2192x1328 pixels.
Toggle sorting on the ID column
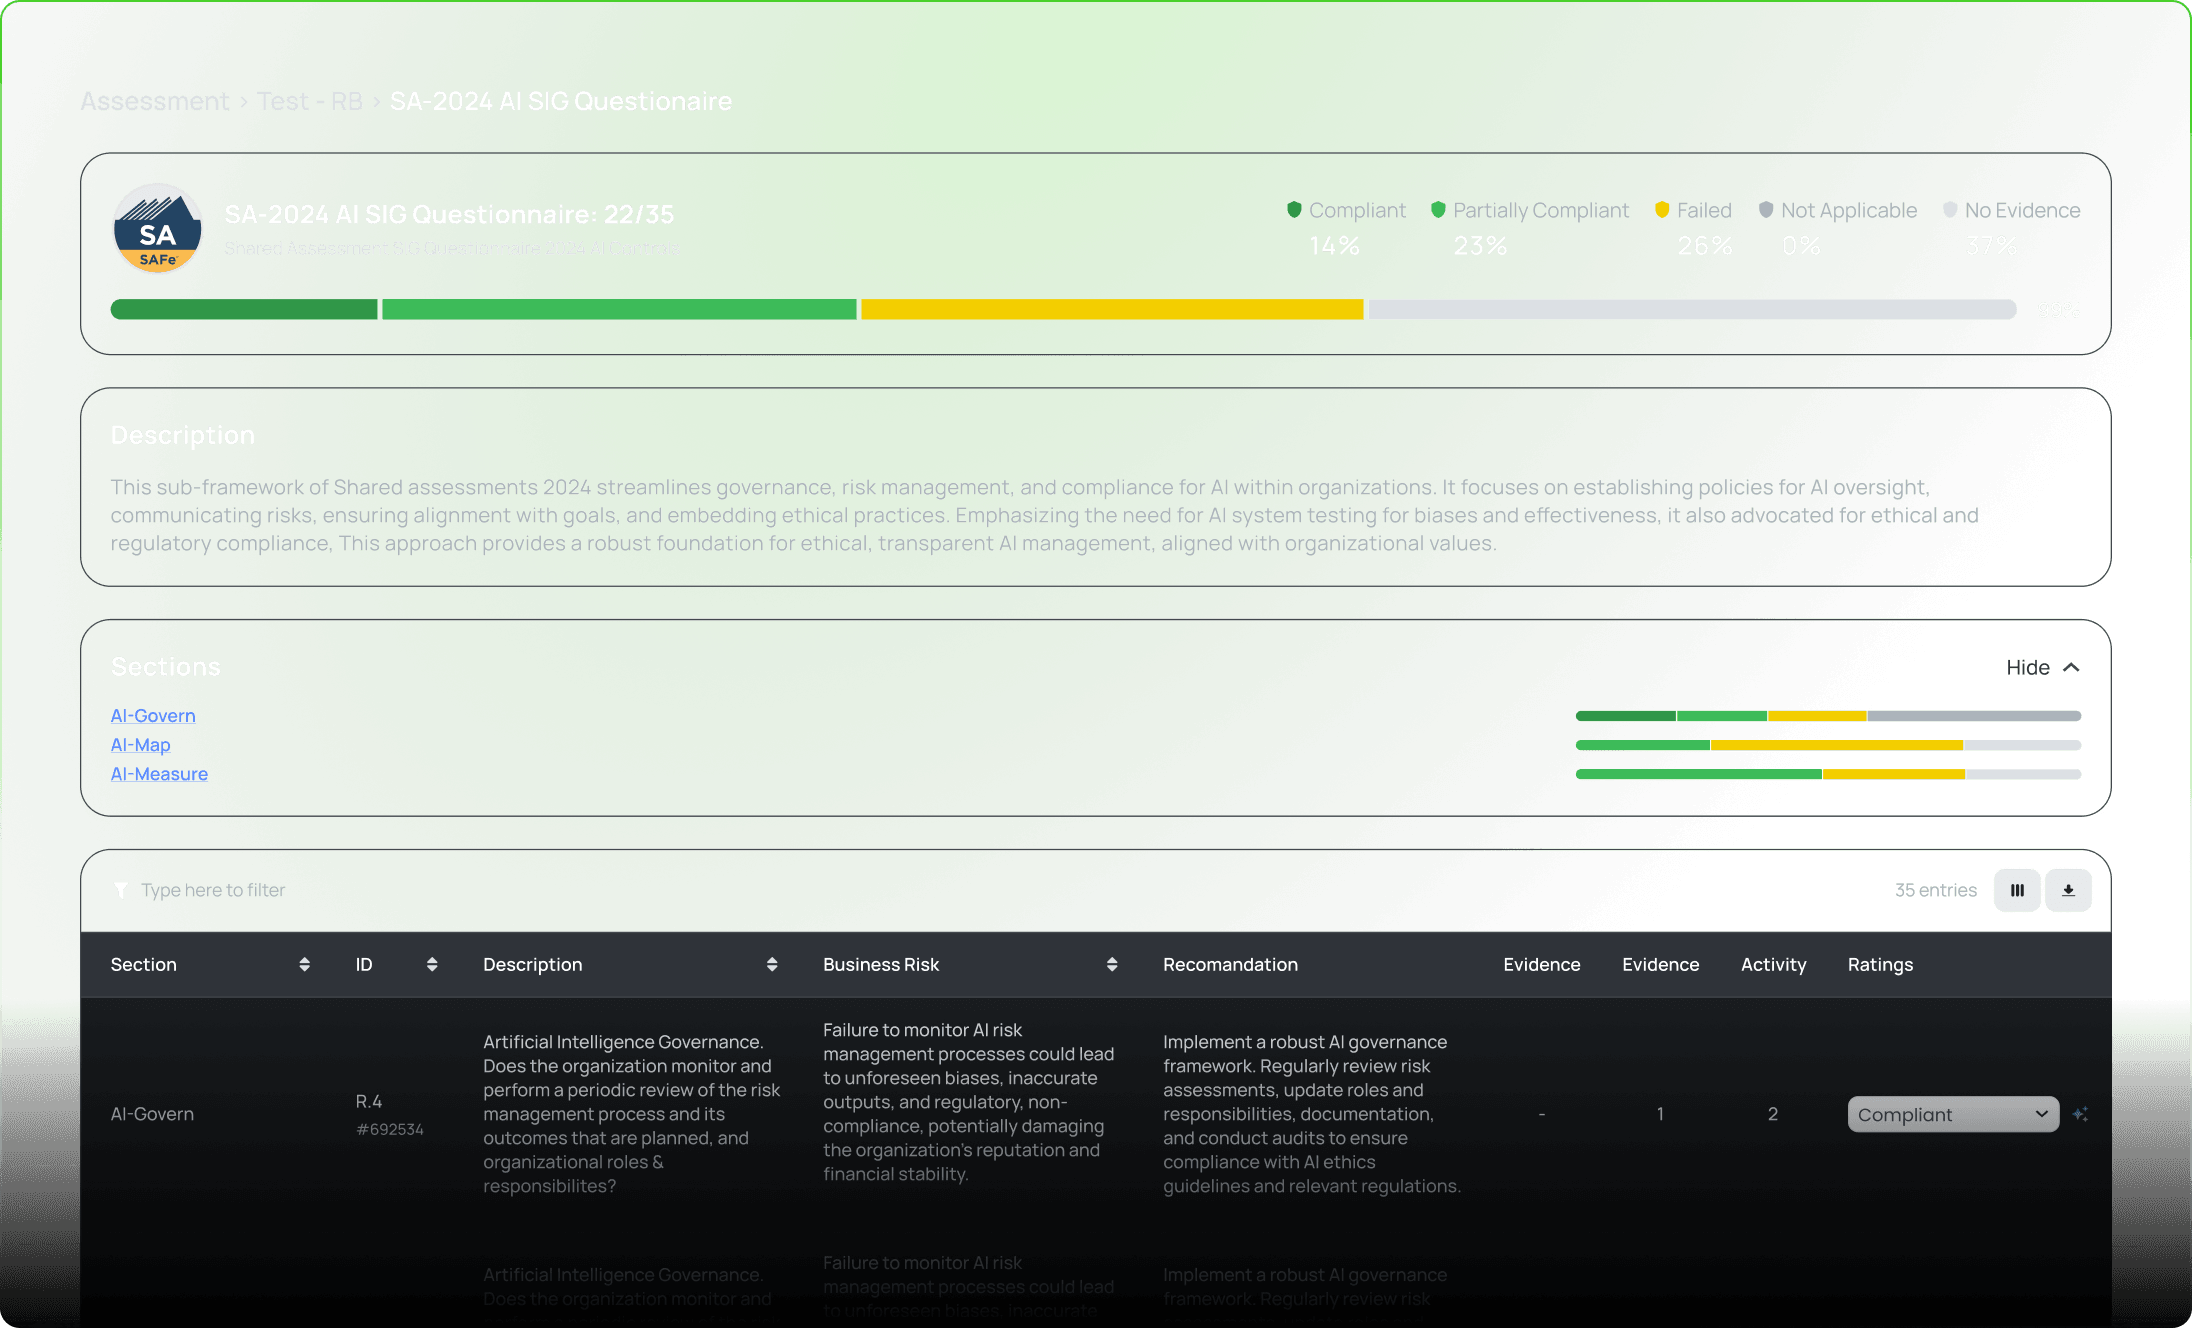coord(432,964)
